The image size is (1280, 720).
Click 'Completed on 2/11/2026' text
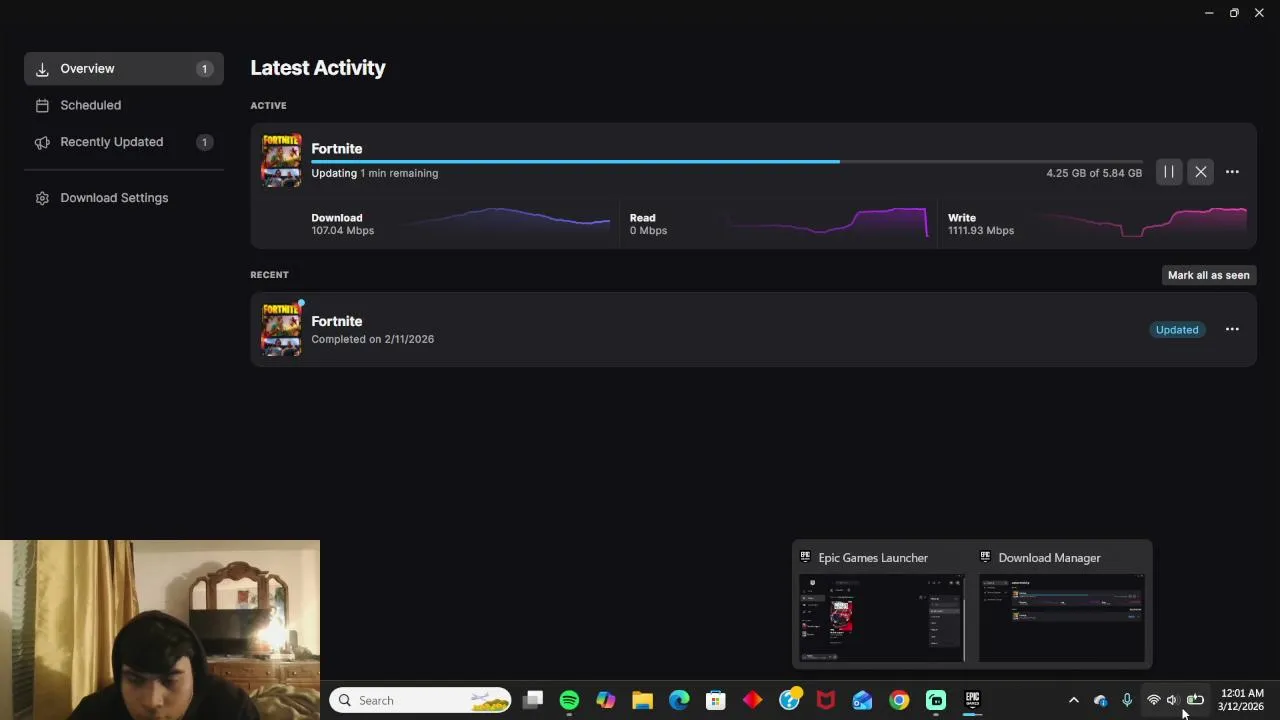(372, 339)
